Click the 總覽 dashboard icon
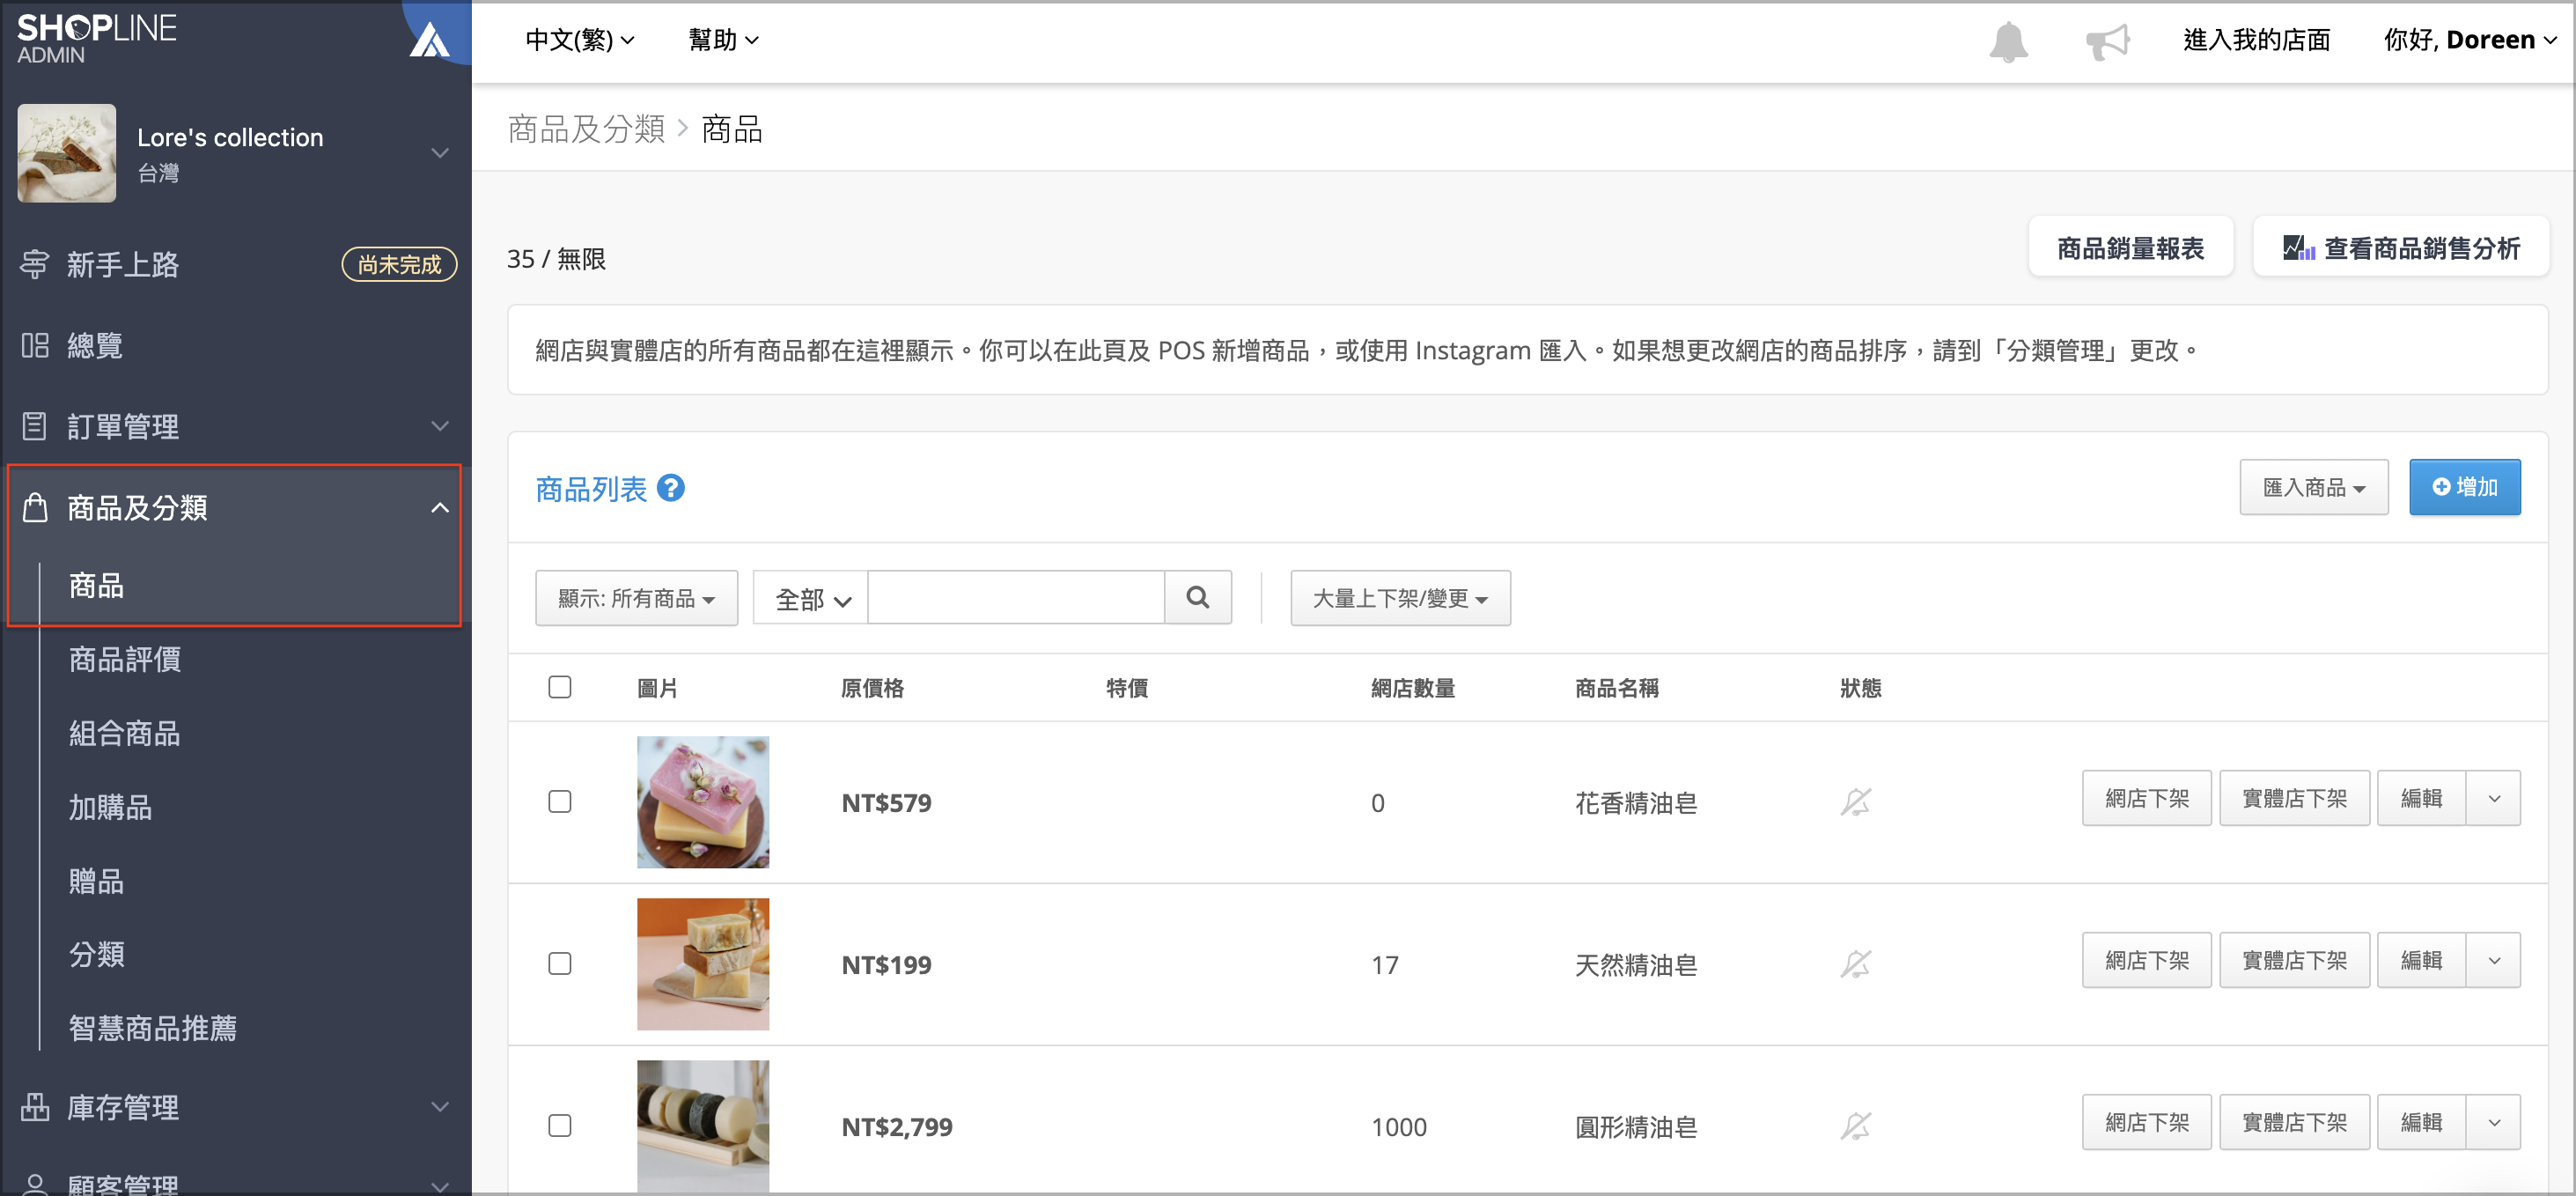This screenshot has height=1196, width=2576. [34, 345]
